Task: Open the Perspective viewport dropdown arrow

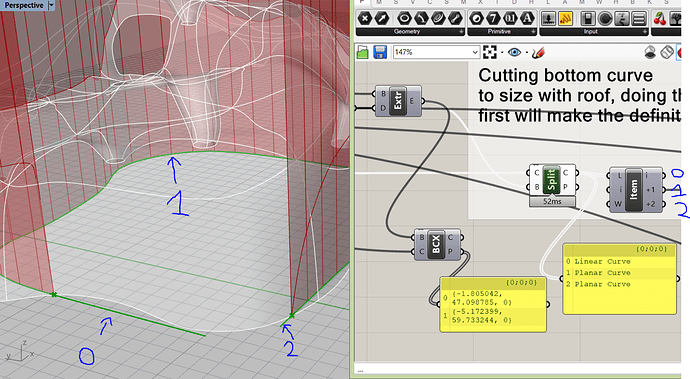Action: pos(51,5)
